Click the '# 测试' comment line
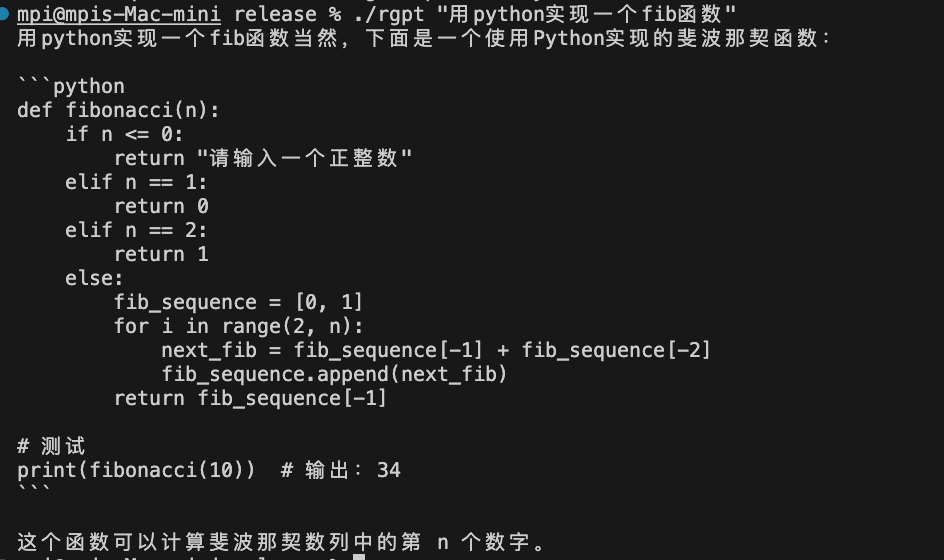The height and width of the screenshot is (560, 944). coord(51,447)
